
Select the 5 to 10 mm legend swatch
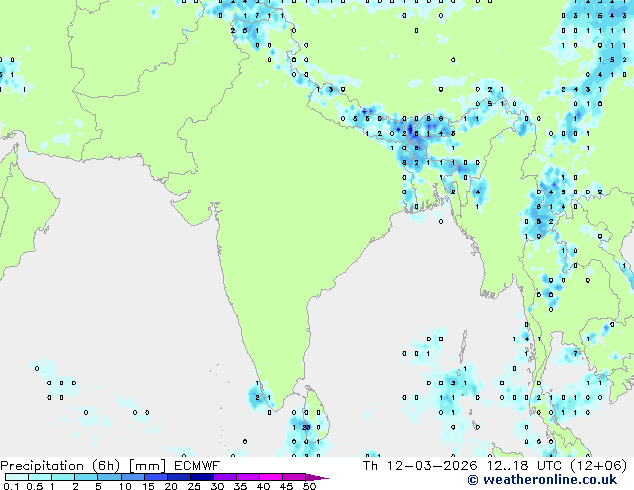click(x=109, y=477)
